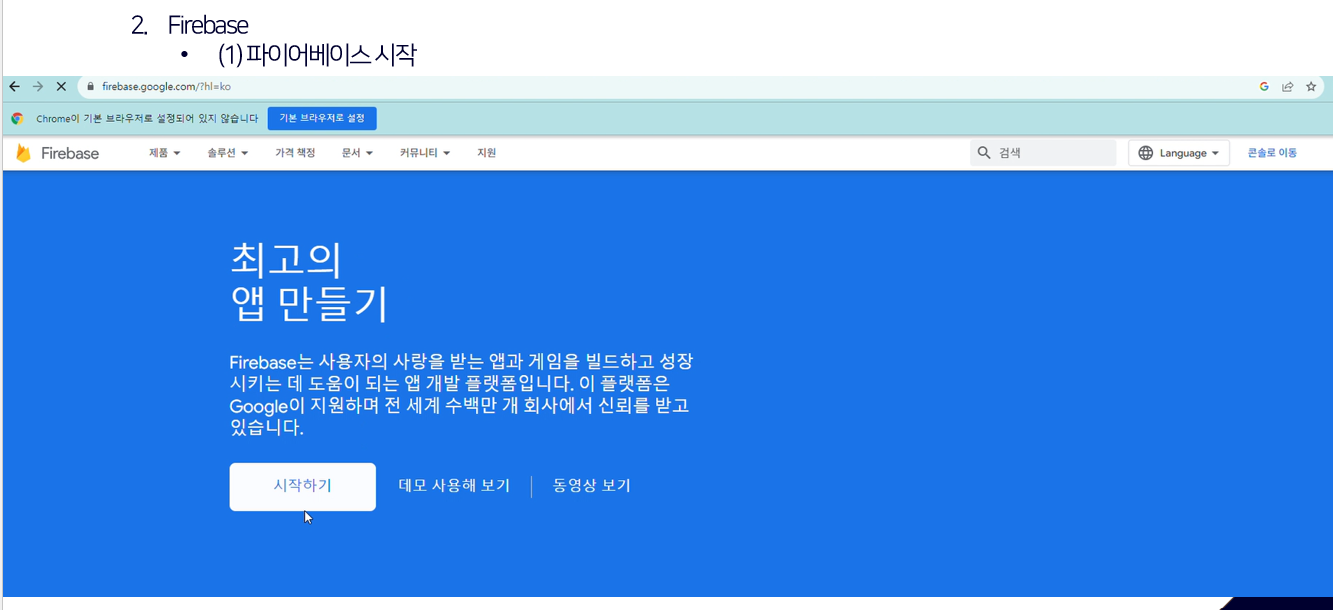Click the 데모 사용해 보기 link
Image resolution: width=1333 pixels, height=610 pixels.
[x=455, y=486]
